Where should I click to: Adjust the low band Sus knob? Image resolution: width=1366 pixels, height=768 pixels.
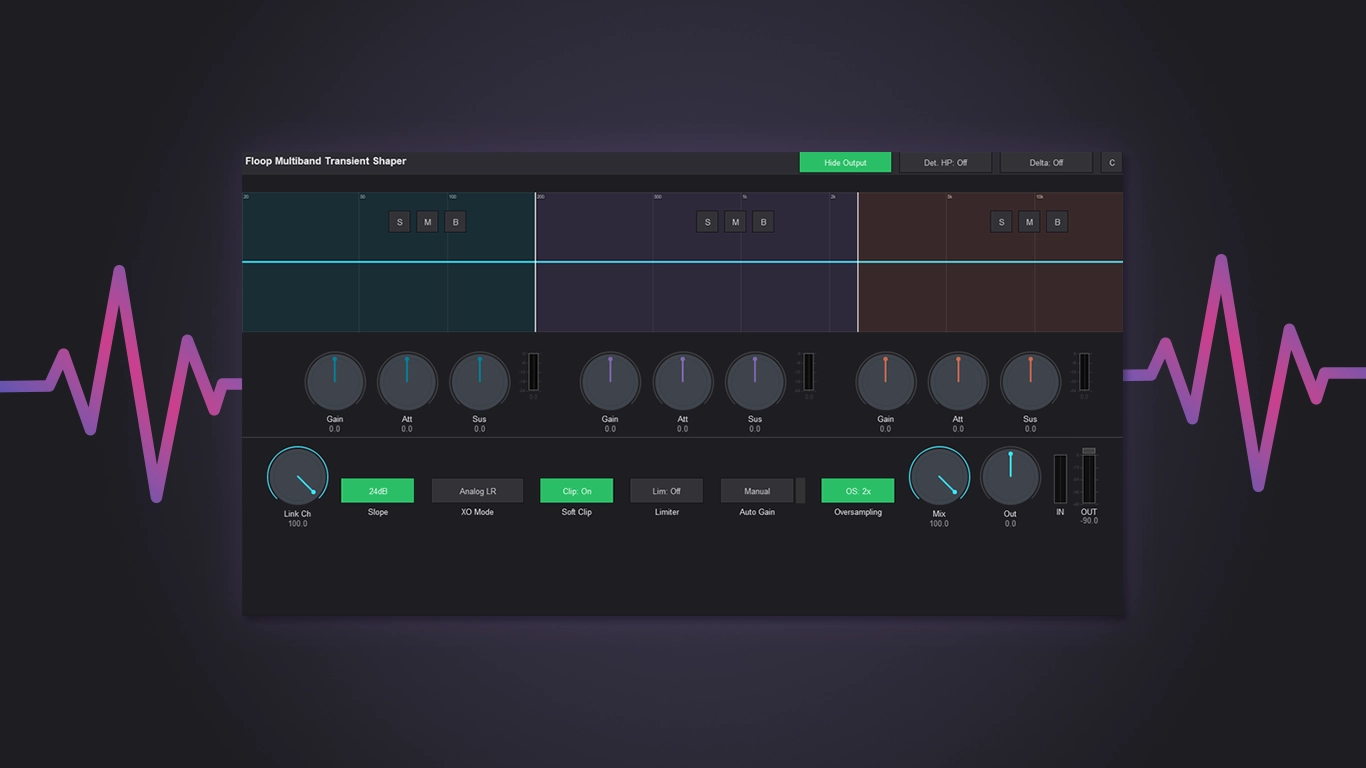coord(480,381)
